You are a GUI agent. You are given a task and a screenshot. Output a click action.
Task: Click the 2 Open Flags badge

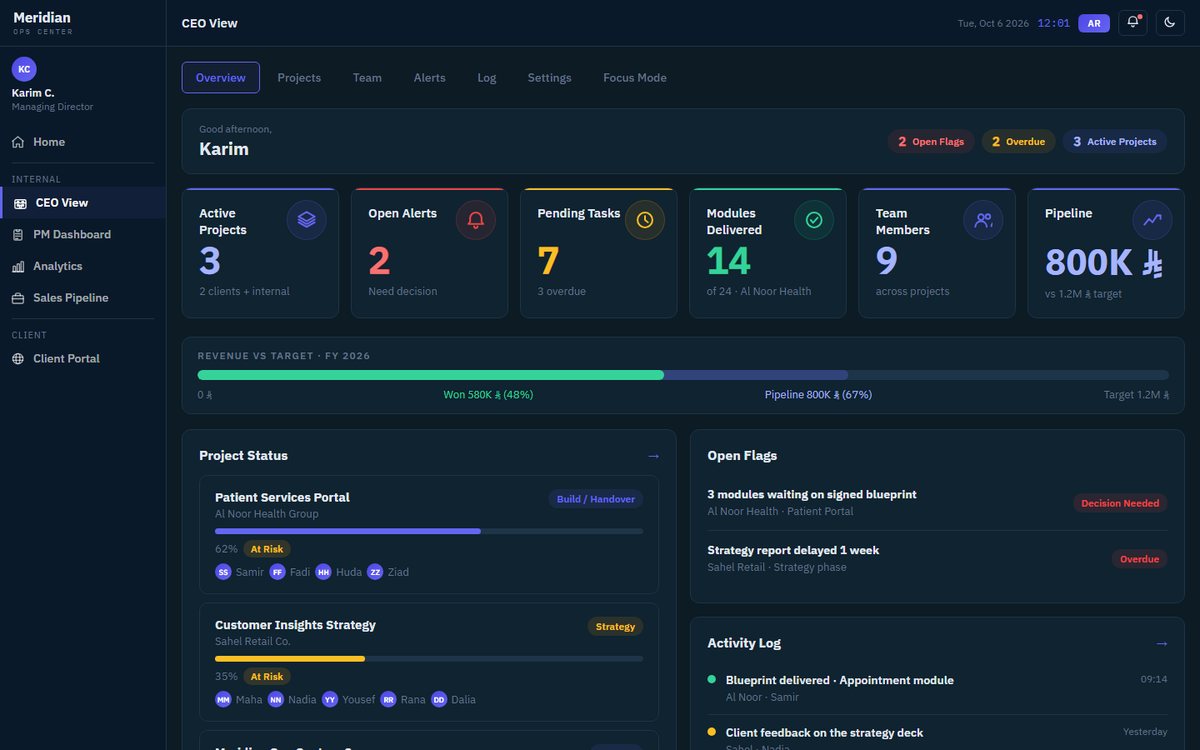point(931,142)
